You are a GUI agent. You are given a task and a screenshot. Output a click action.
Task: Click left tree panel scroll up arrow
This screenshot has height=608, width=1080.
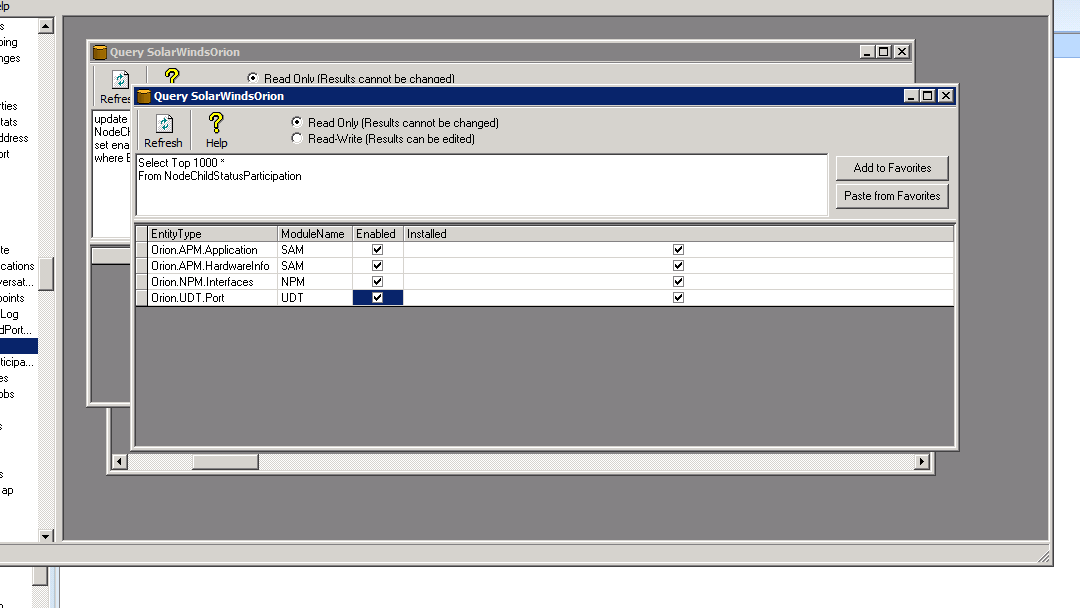tap(46, 26)
